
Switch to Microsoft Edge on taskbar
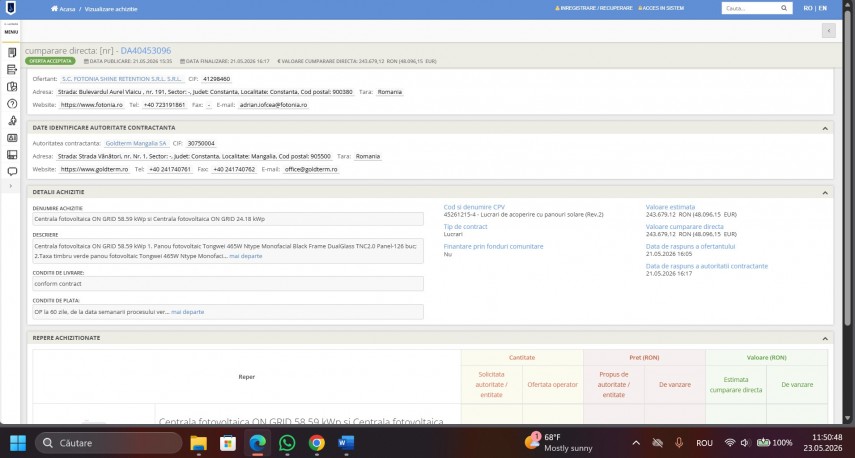[x=257, y=443]
